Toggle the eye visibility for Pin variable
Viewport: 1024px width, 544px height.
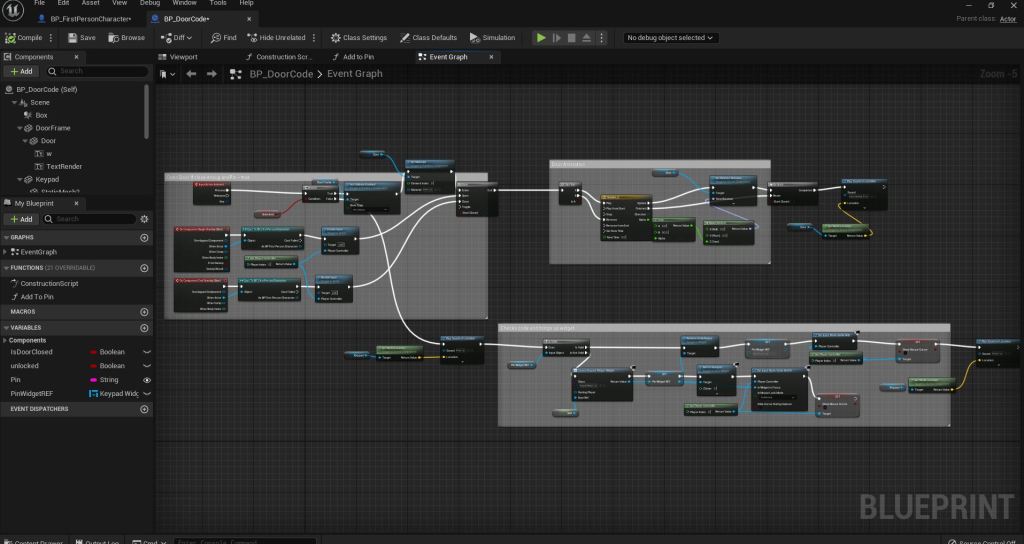(147, 380)
